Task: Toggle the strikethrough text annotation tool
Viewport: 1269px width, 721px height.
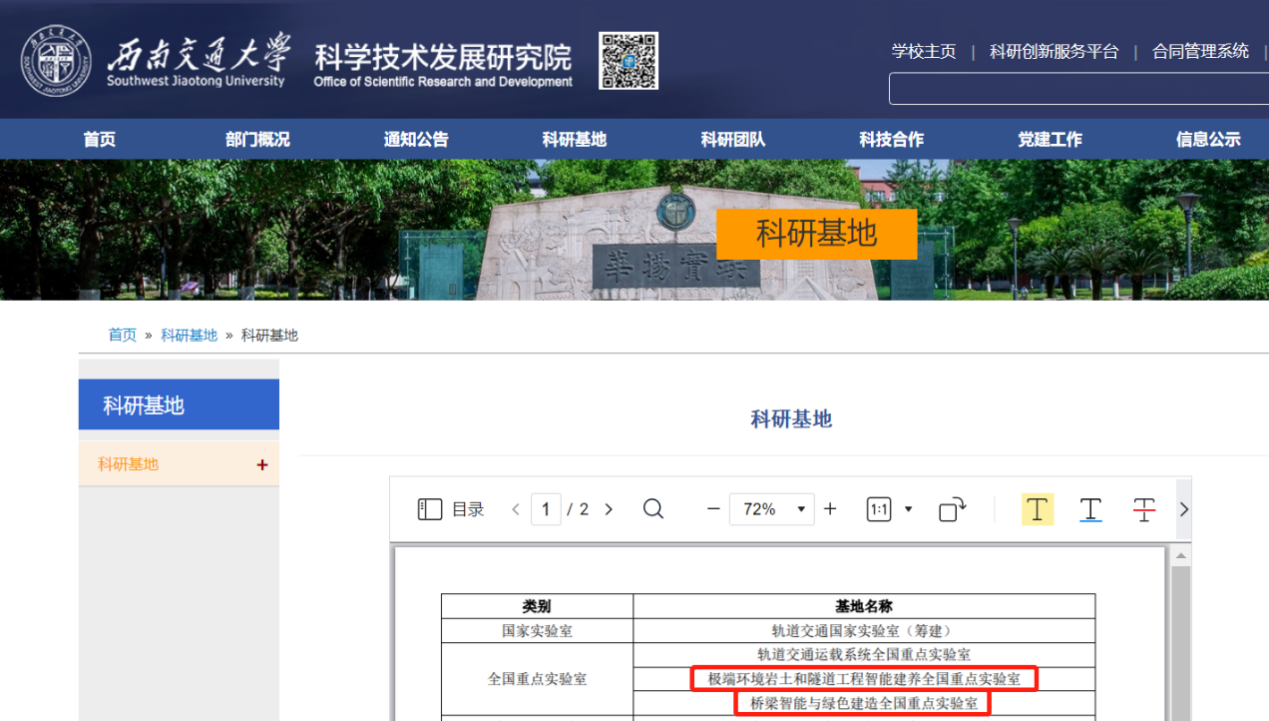Action: tap(1144, 509)
